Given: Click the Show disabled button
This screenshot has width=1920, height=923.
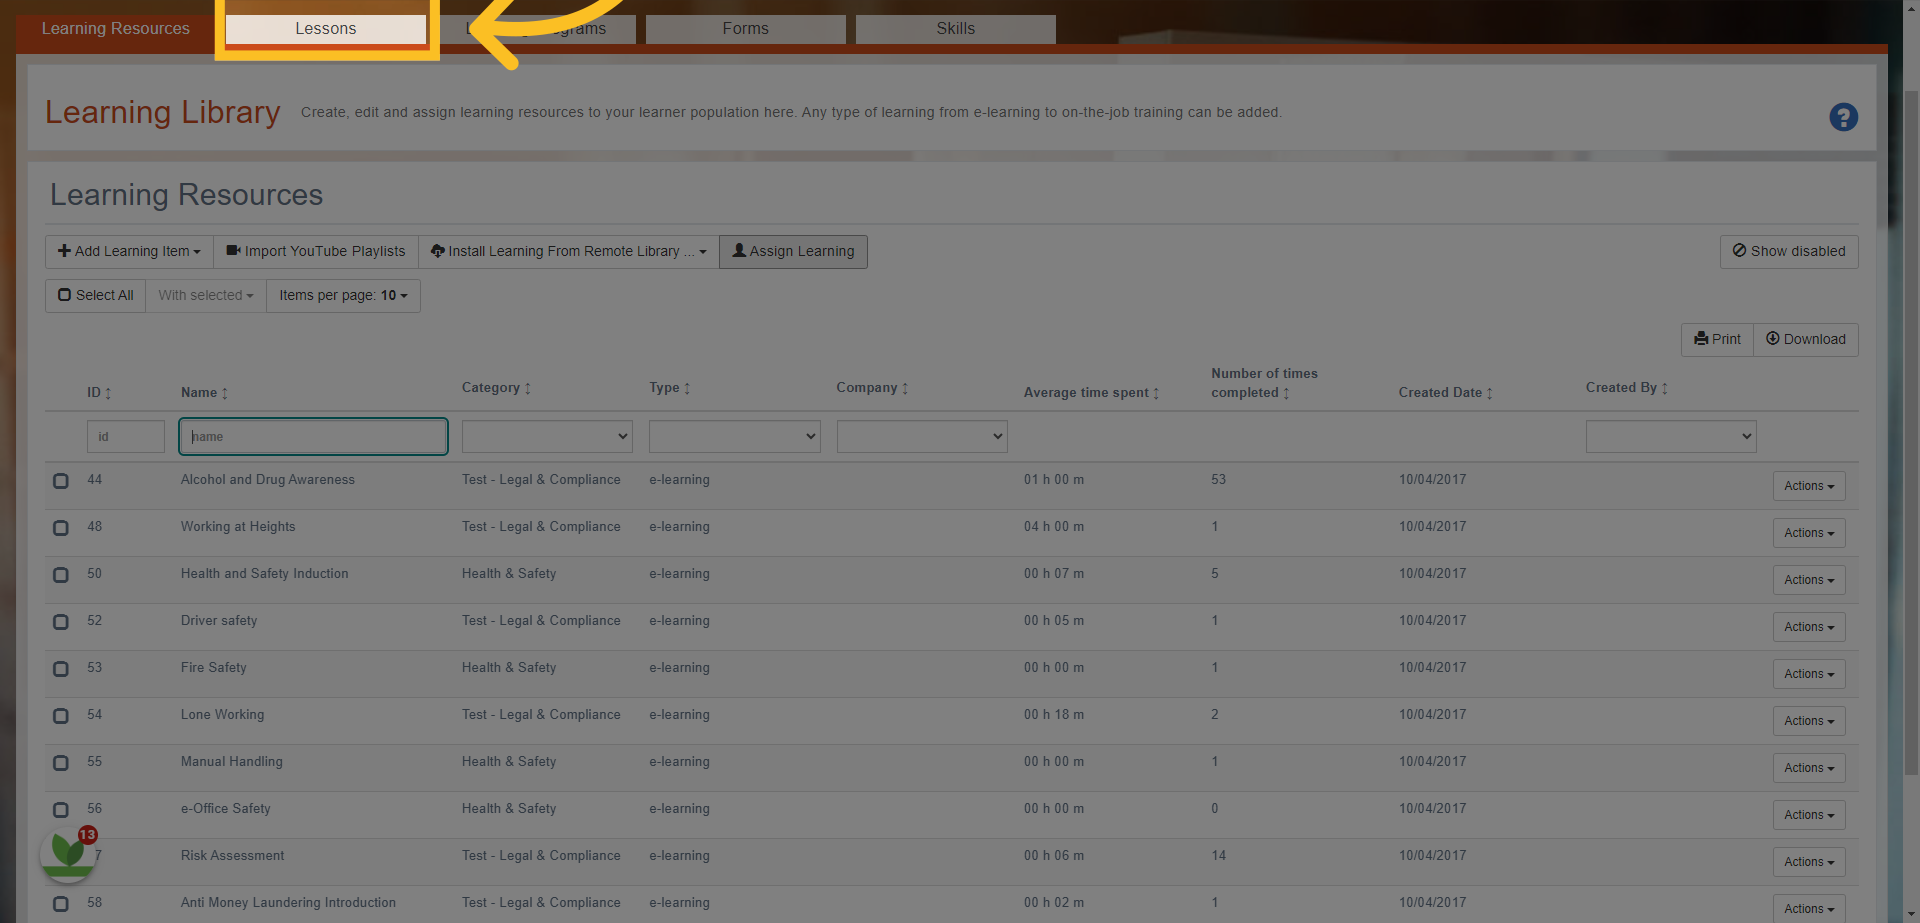Looking at the screenshot, I should pyautogui.click(x=1789, y=252).
